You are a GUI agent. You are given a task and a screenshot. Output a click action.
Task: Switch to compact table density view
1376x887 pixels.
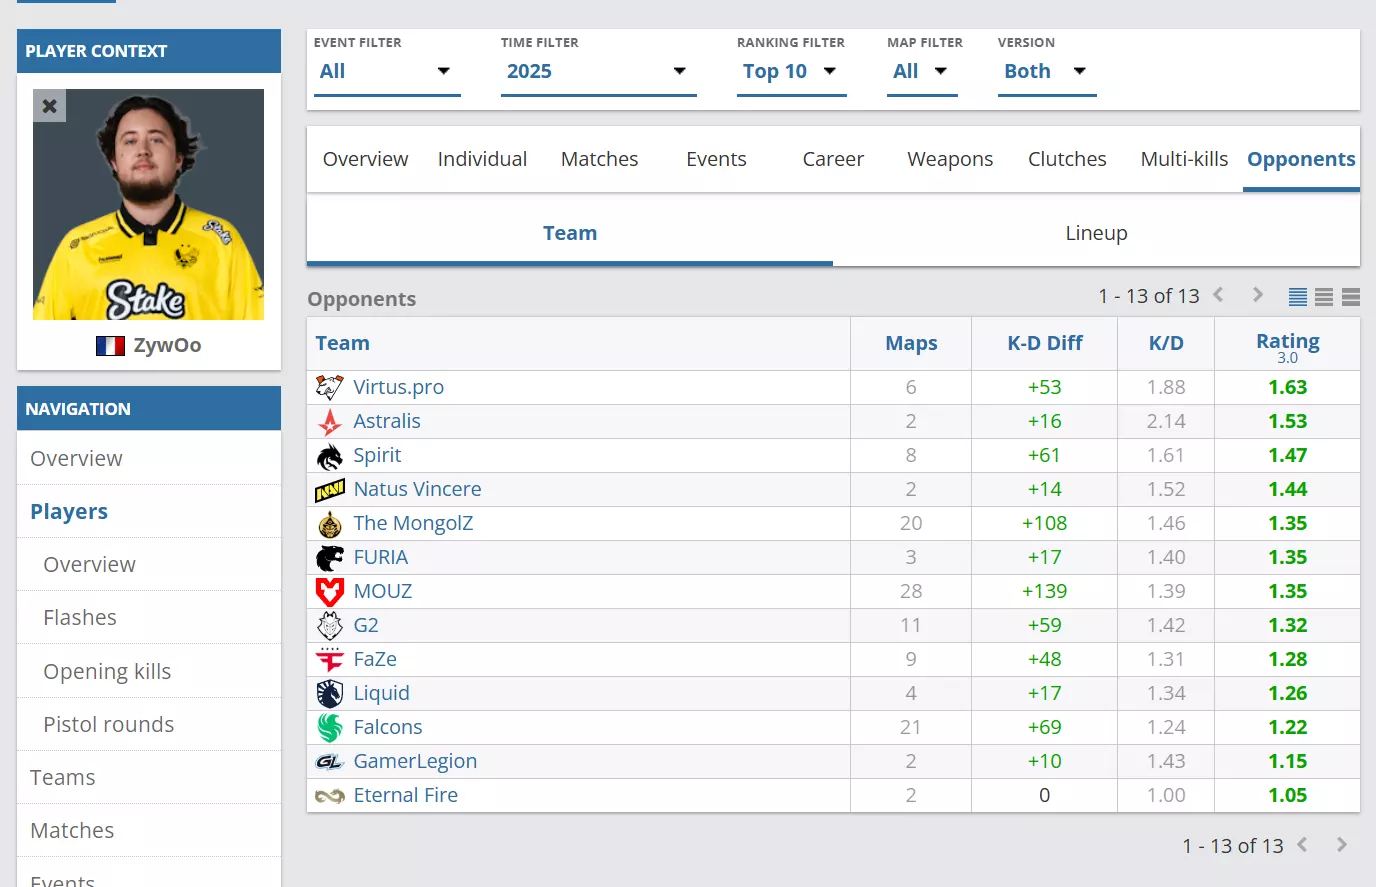pyautogui.click(x=1298, y=297)
